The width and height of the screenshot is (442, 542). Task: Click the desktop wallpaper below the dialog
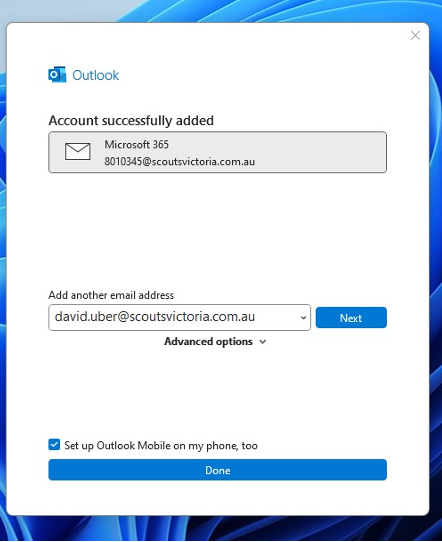tap(221, 530)
